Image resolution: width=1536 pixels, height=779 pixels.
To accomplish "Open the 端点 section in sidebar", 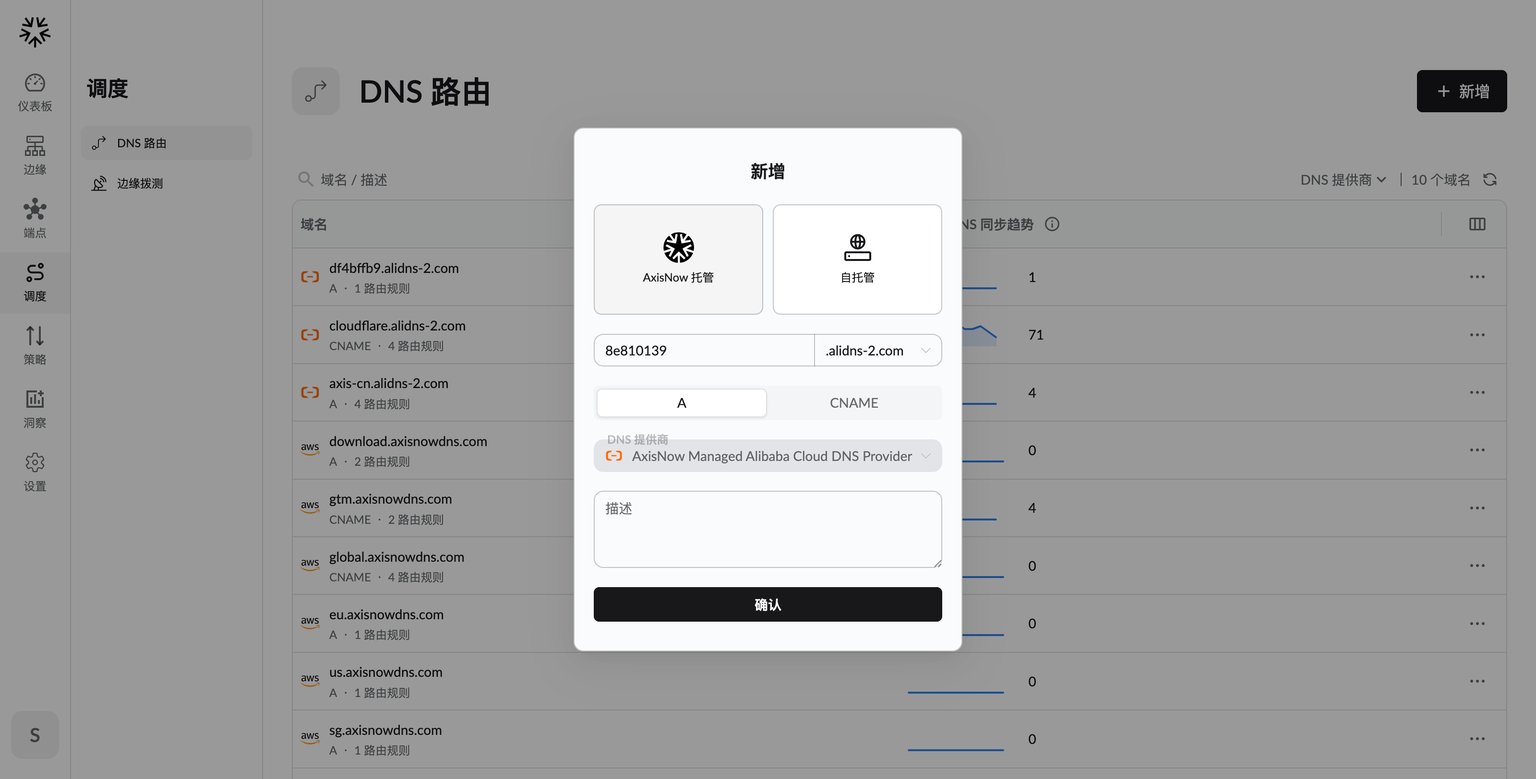I will click(35, 219).
